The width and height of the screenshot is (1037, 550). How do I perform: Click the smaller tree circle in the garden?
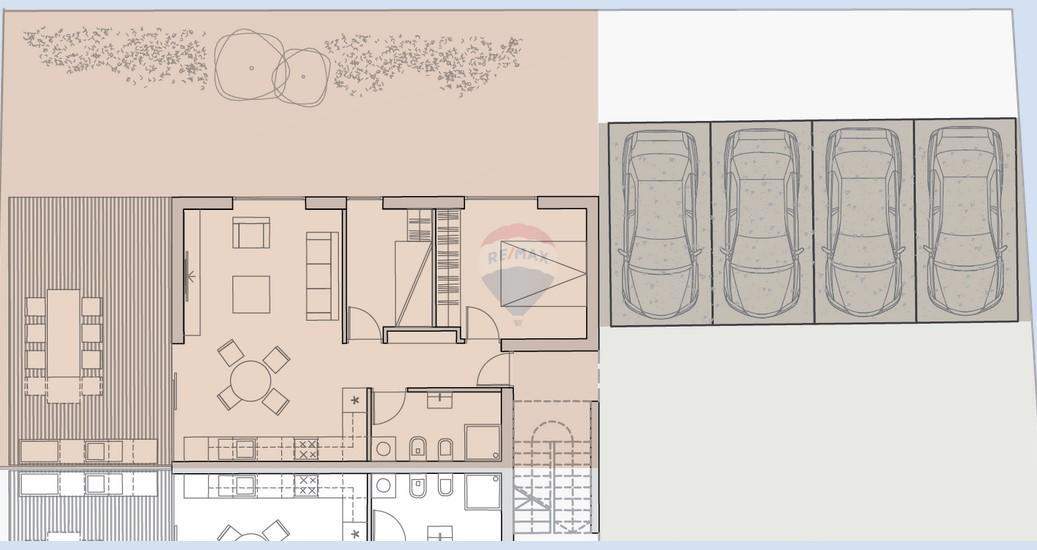(302, 77)
